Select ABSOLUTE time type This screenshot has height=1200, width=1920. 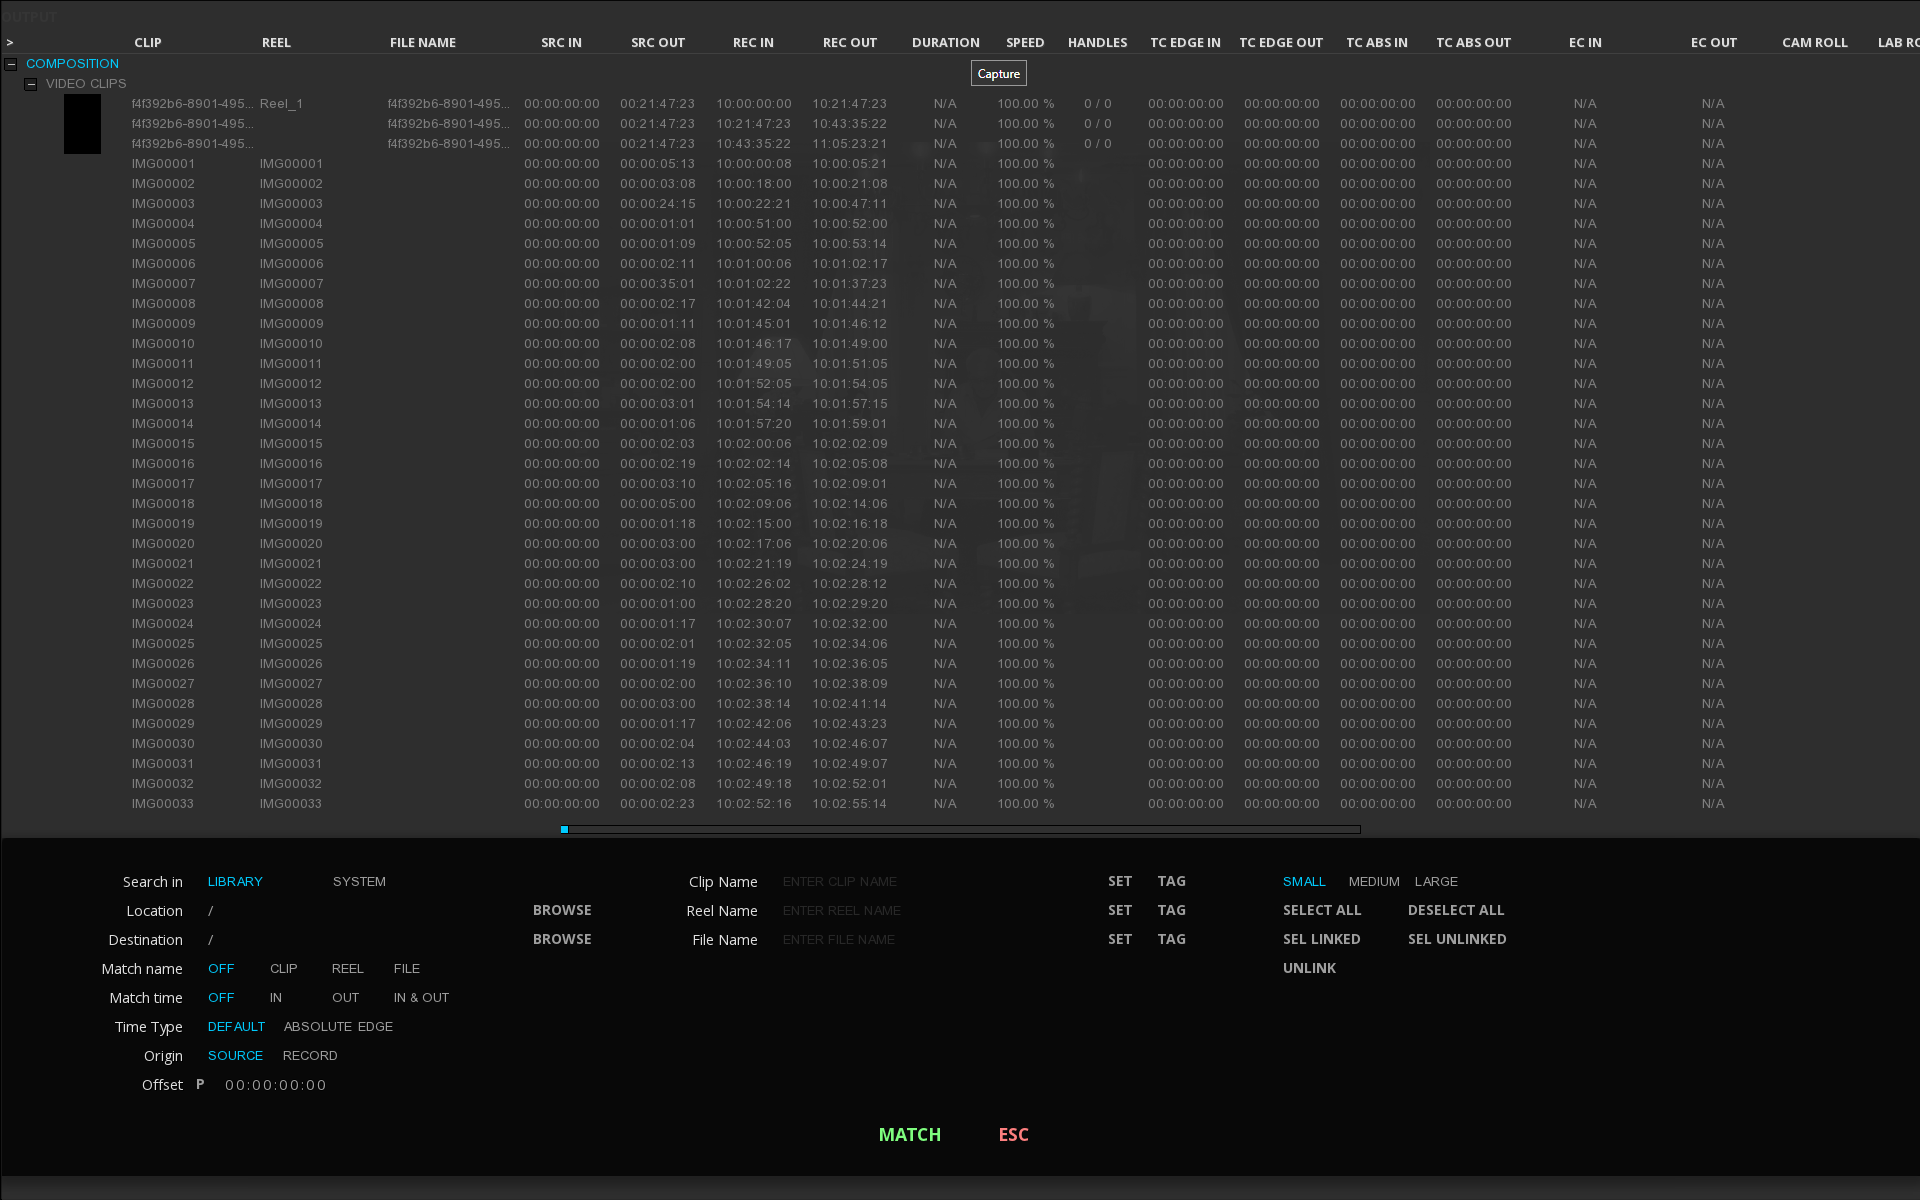(317, 1026)
